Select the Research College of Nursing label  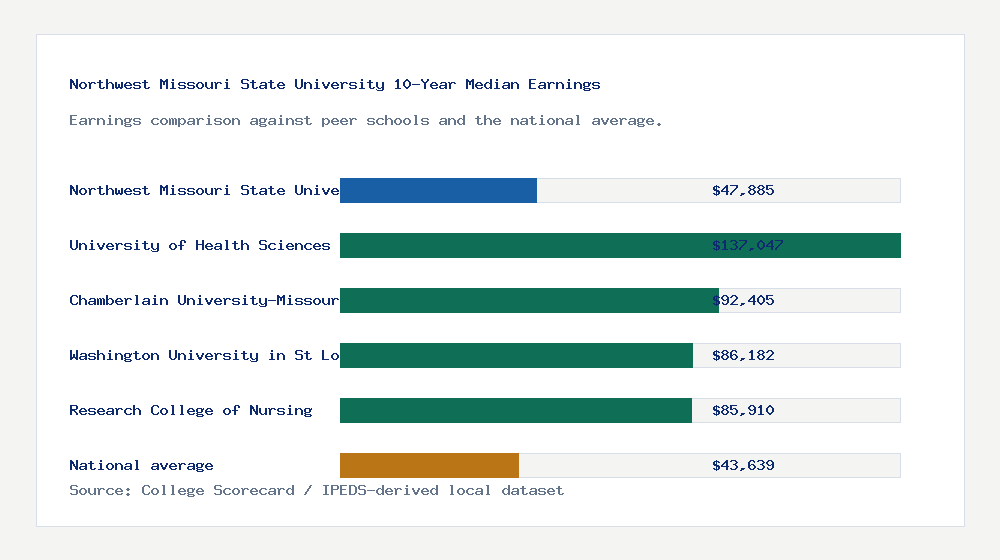(x=191, y=410)
